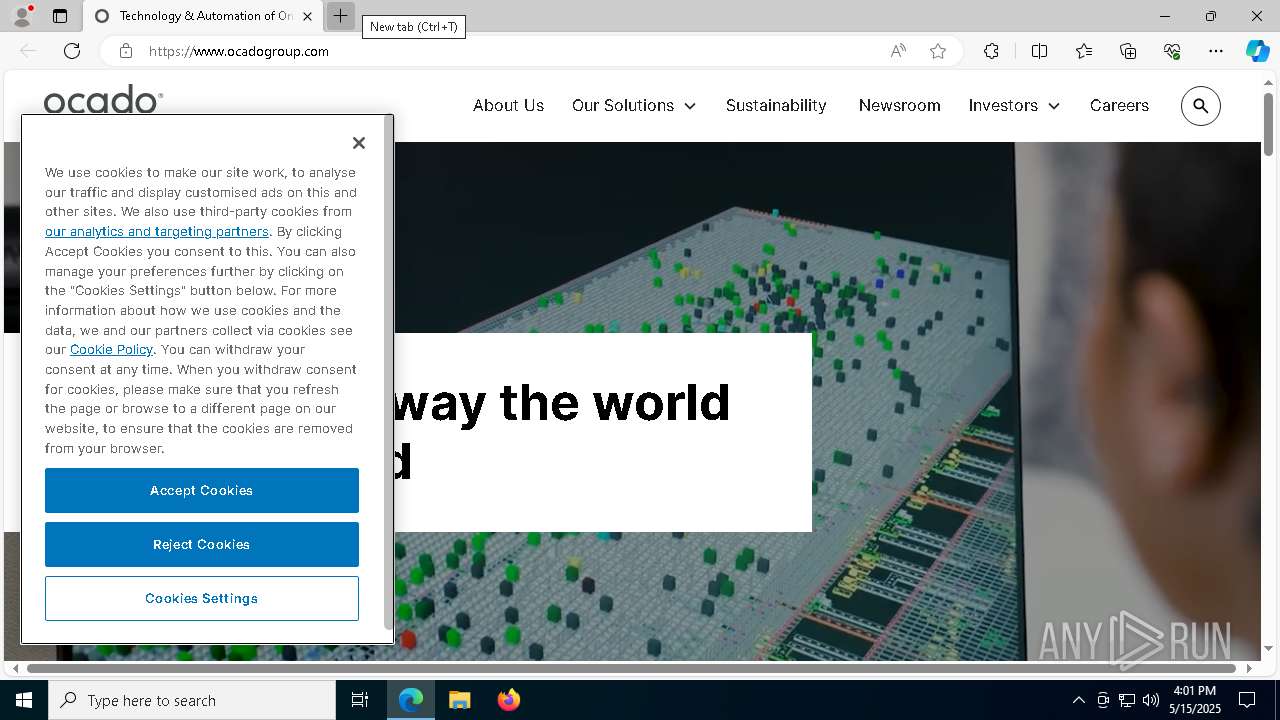
Task: Launch Firefox from the taskbar
Action: tap(508, 700)
